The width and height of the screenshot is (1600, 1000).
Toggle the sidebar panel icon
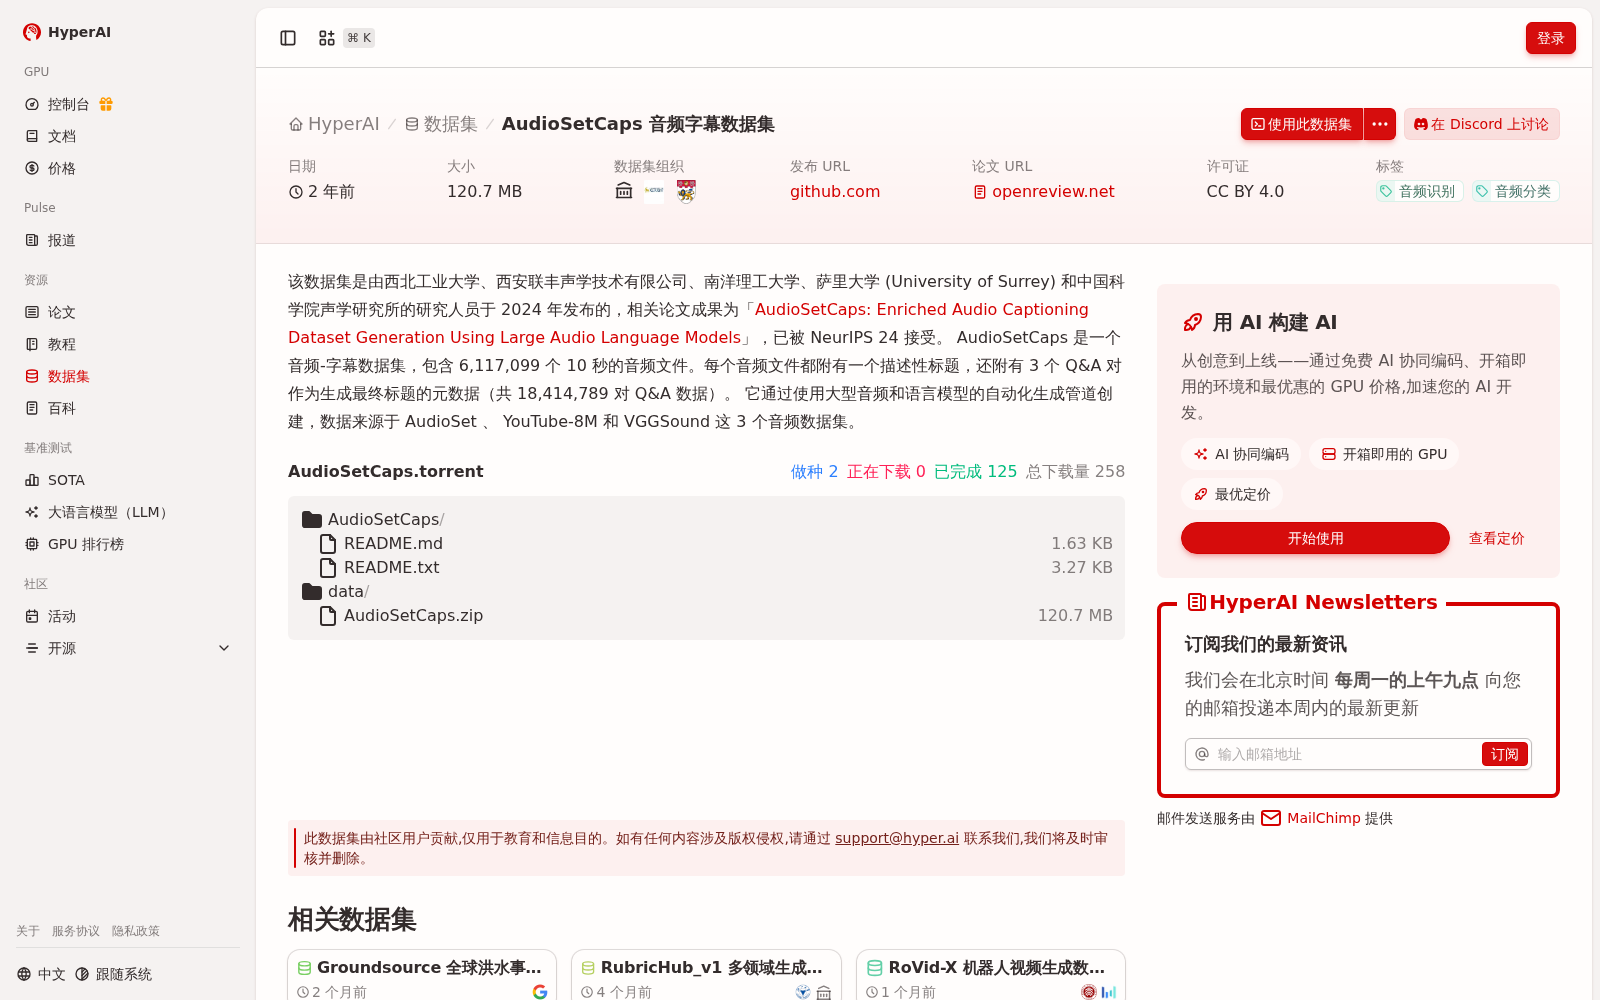point(288,38)
